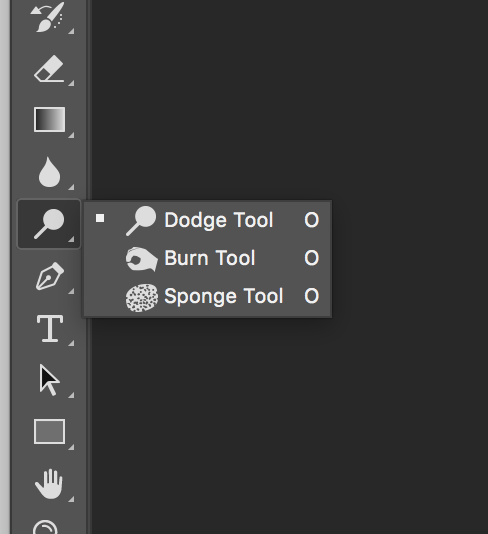Image resolution: width=488 pixels, height=534 pixels.
Task: Click the Sponge Tool textured icon
Action: coord(142,297)
